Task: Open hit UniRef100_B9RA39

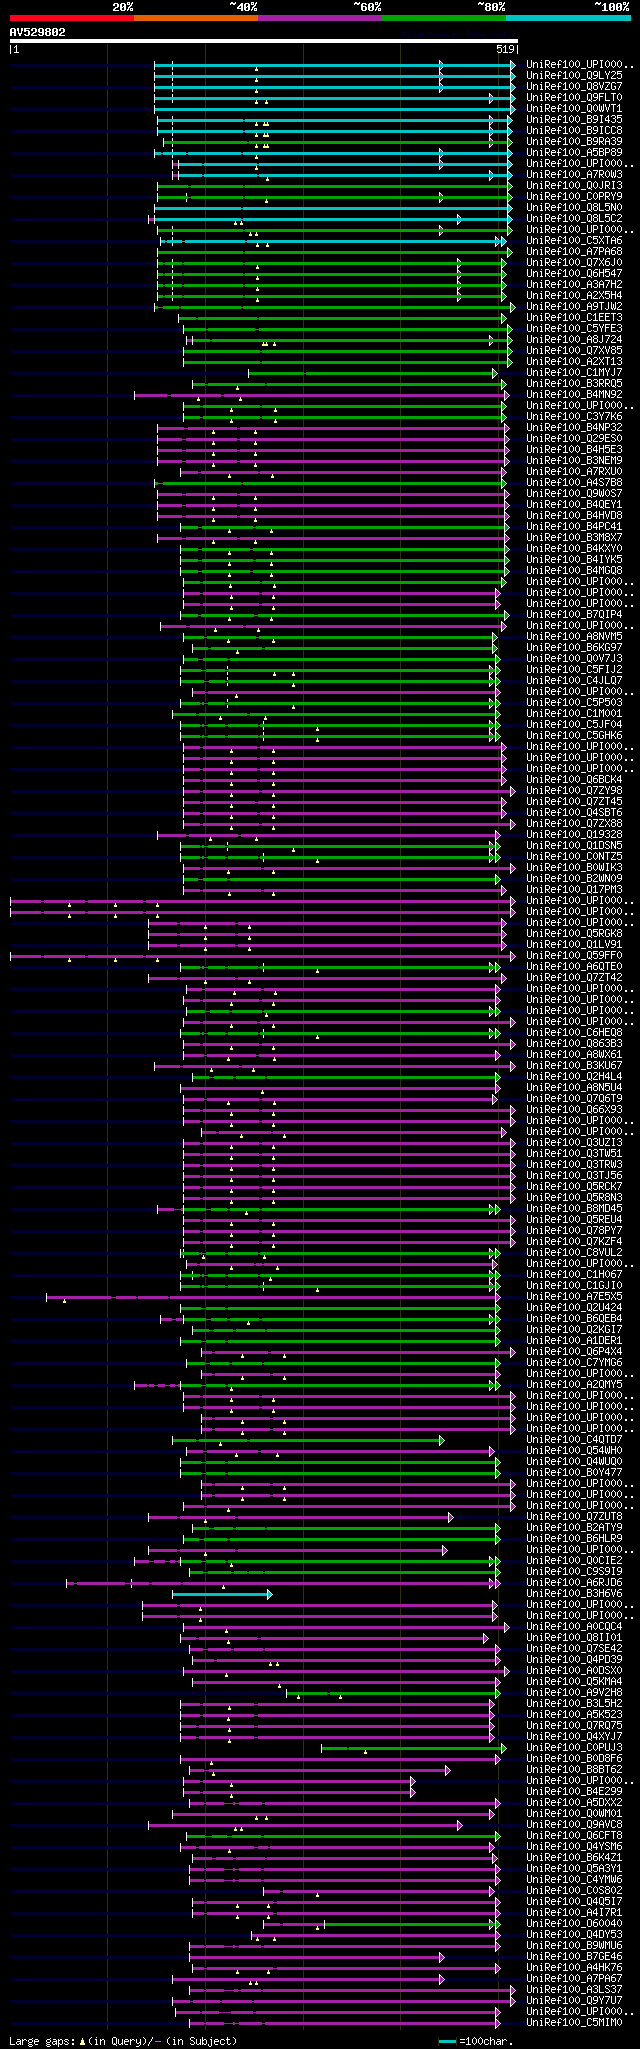Action: coord(574,141)
